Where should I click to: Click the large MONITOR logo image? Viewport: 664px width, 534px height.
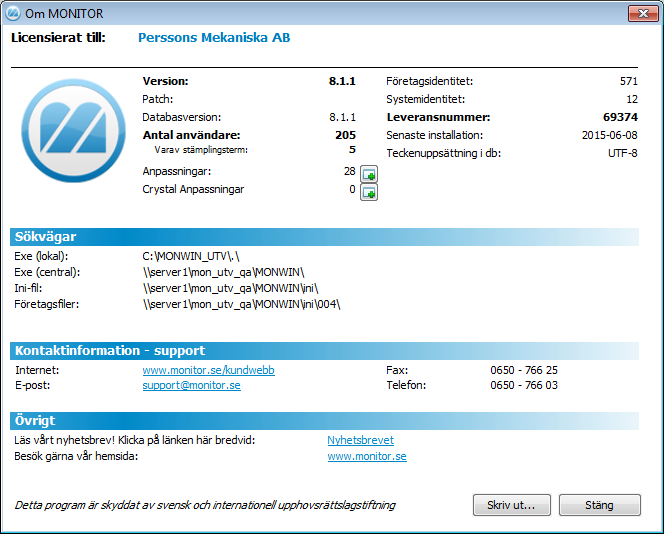(74, 130)
